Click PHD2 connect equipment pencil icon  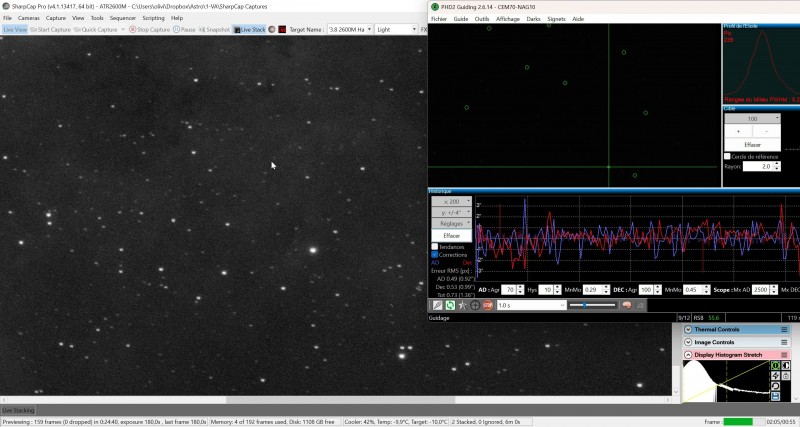[437, 305]
